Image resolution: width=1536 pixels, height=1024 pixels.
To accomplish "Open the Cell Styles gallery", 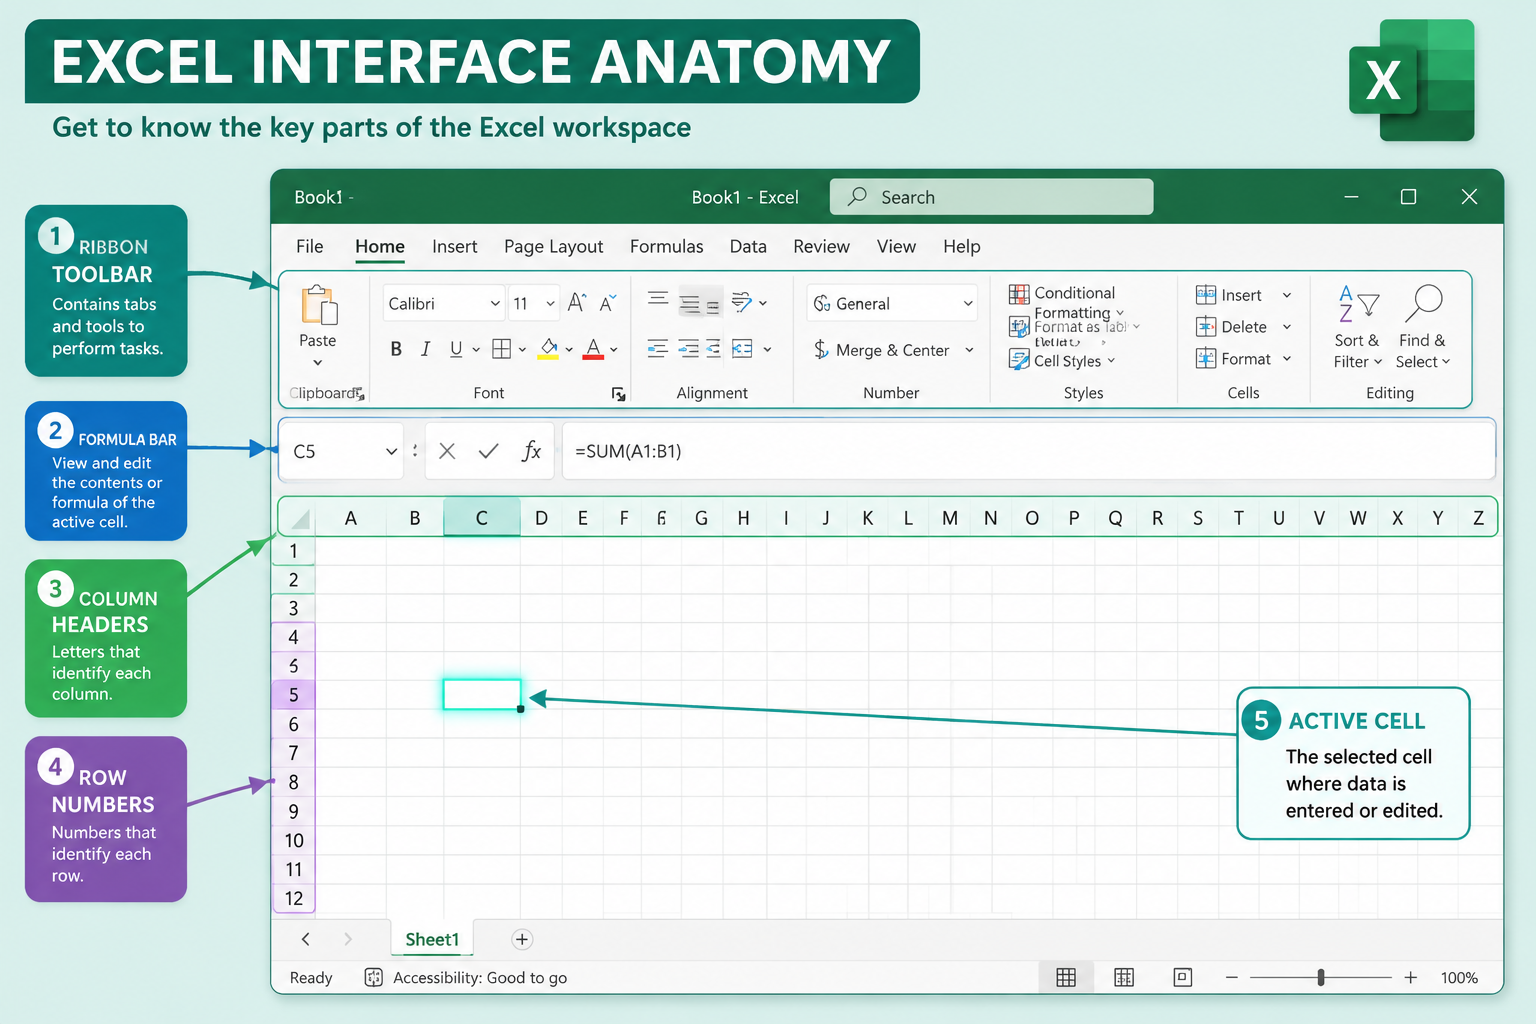I will pyautogui.click(x=1062, y=361).
